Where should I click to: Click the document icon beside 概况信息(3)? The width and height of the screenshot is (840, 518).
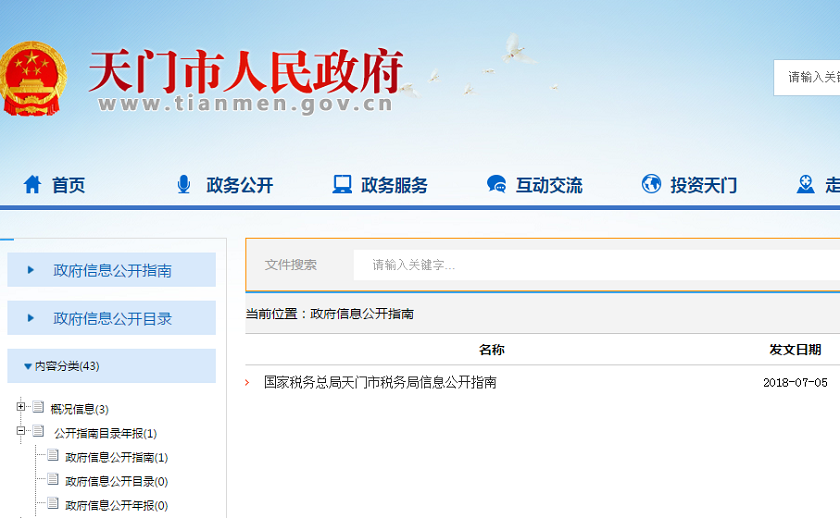(x=38, y=408)
